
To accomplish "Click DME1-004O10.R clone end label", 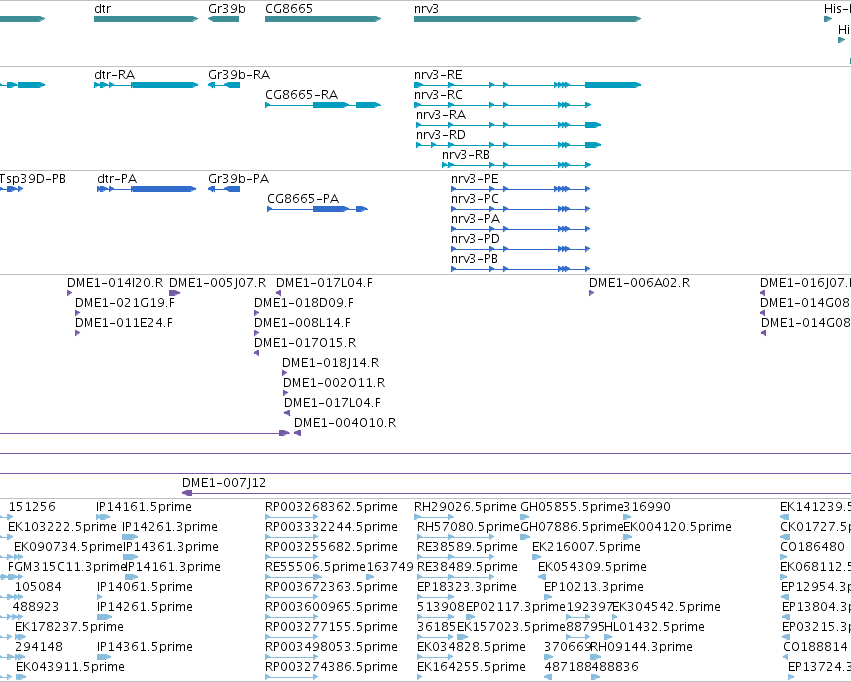I will pos(345,423).
